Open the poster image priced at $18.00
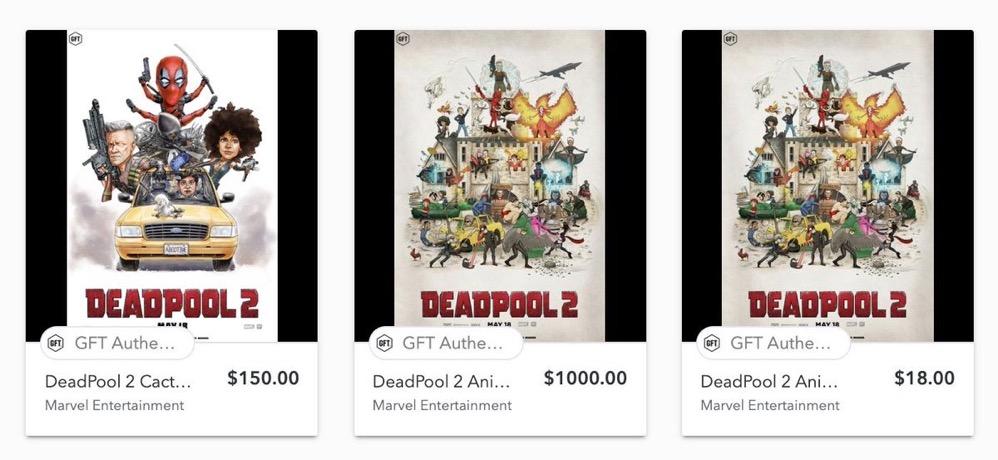Image resolution: width=998 pixels, height=460 pixels. [827, 180]
